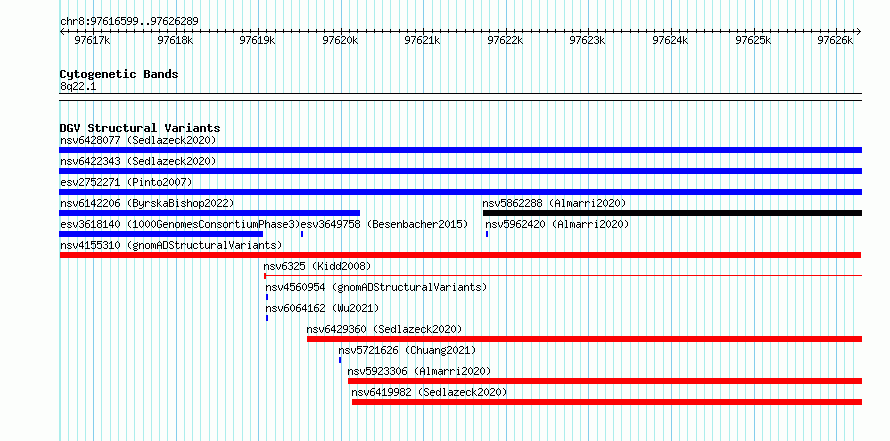Click the 97623k ruler tick label

pos(588,40)
